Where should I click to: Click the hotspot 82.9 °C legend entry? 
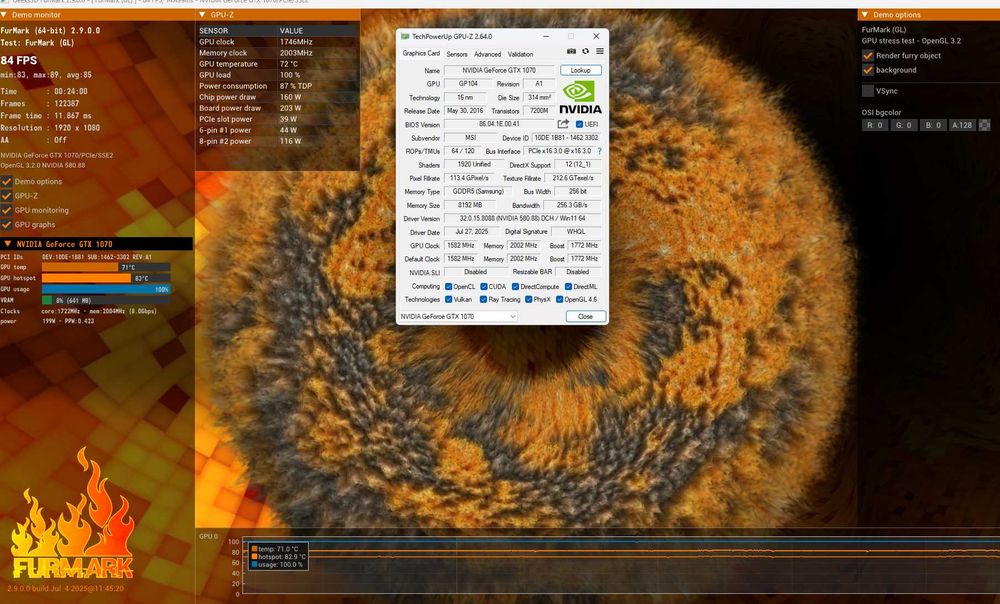pyautogui.click(x=279, y=556)
